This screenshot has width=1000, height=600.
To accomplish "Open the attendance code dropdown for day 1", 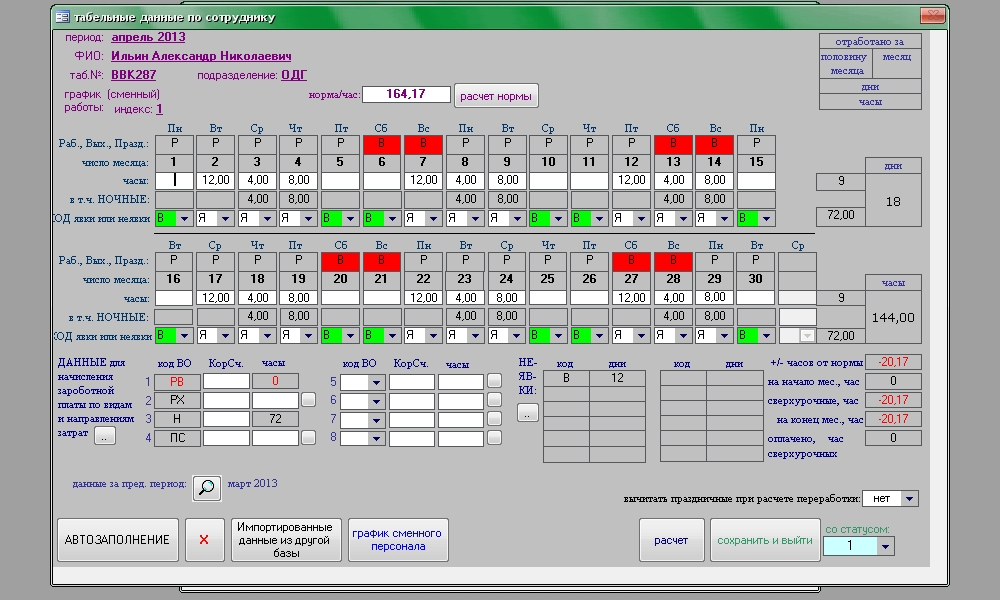I will (184, 219).
